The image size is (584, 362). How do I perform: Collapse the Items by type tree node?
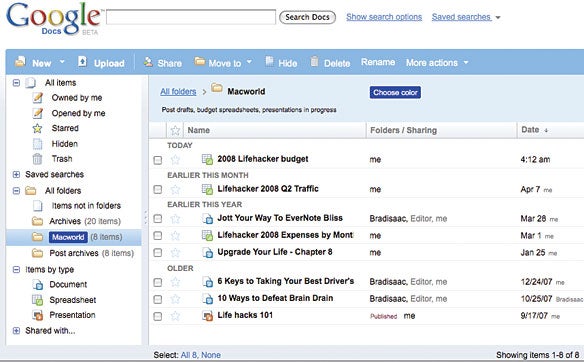tap(16, 269)
